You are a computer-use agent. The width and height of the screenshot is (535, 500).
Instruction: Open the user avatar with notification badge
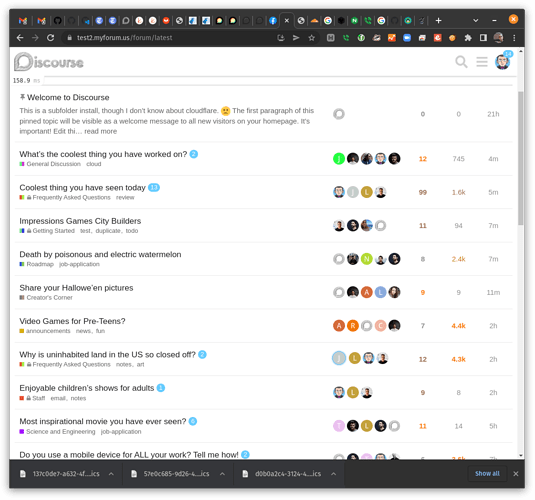503,62
